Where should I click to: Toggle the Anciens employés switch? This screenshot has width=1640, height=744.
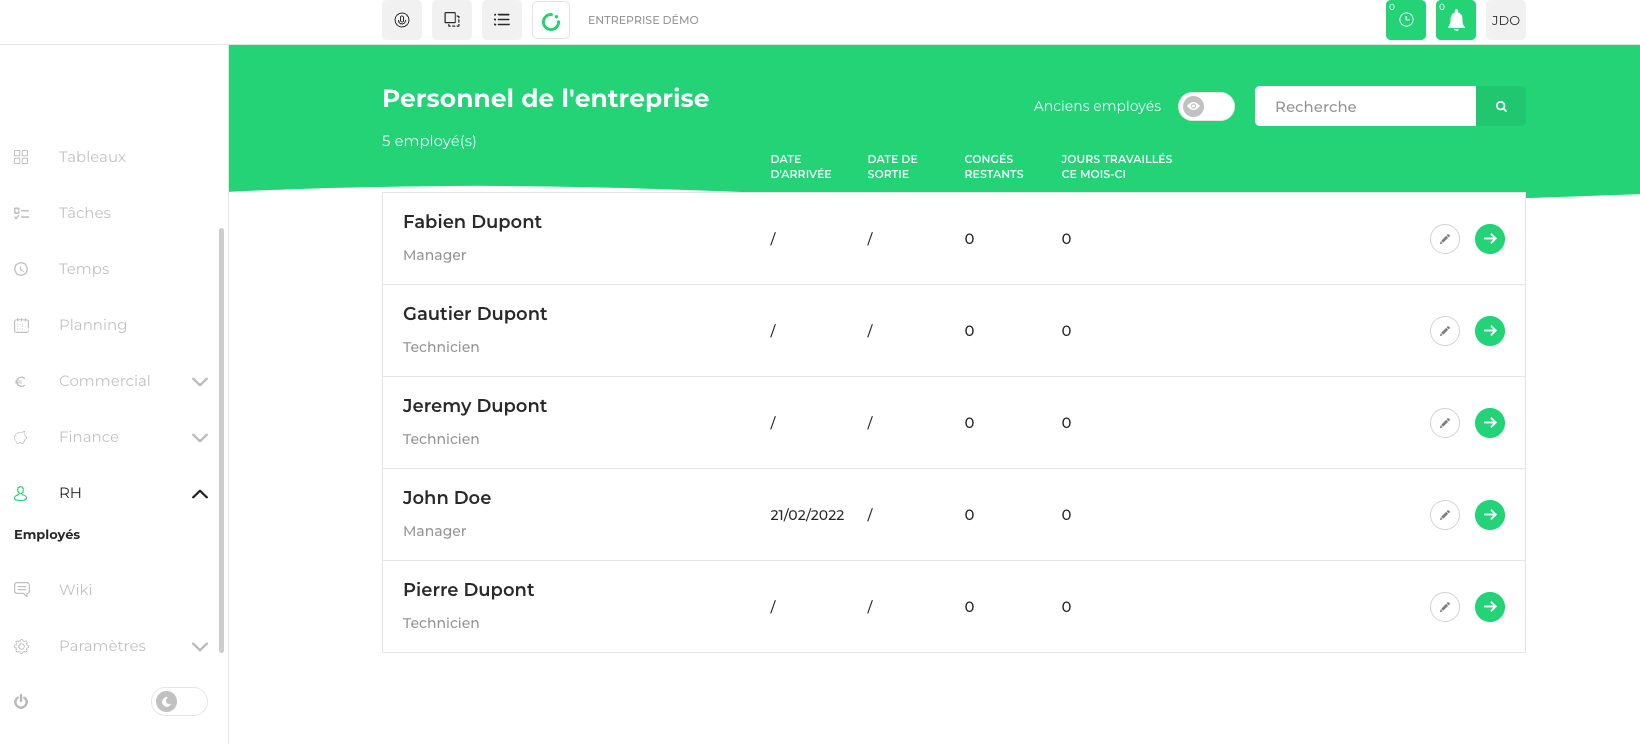[x=1206, y=106]
